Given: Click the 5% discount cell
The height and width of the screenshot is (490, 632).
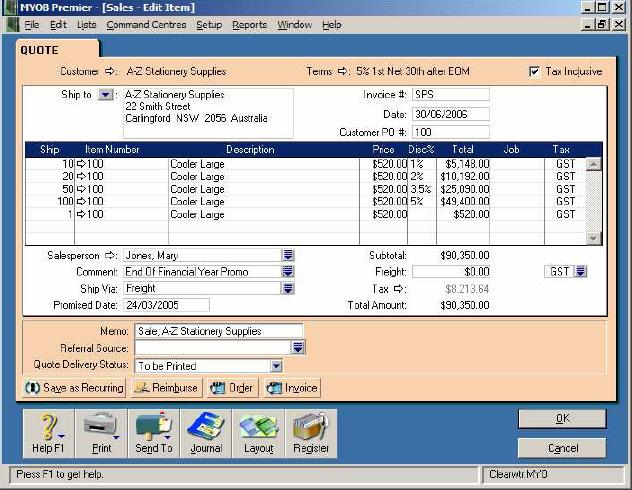Looking at the screenshot, I should coord(422,201).
